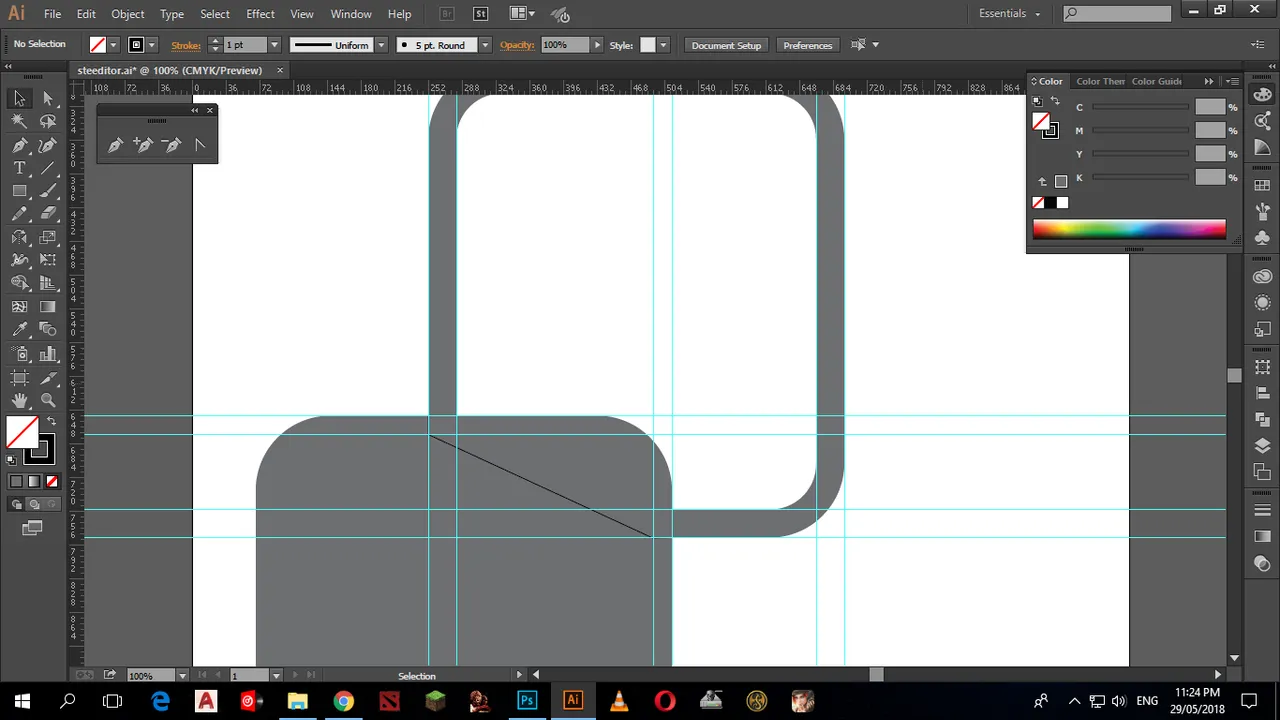The height and width of the screenshot is (720, 1280).
Task: Reset to default fill and stroke
Action: coord(12,460)
